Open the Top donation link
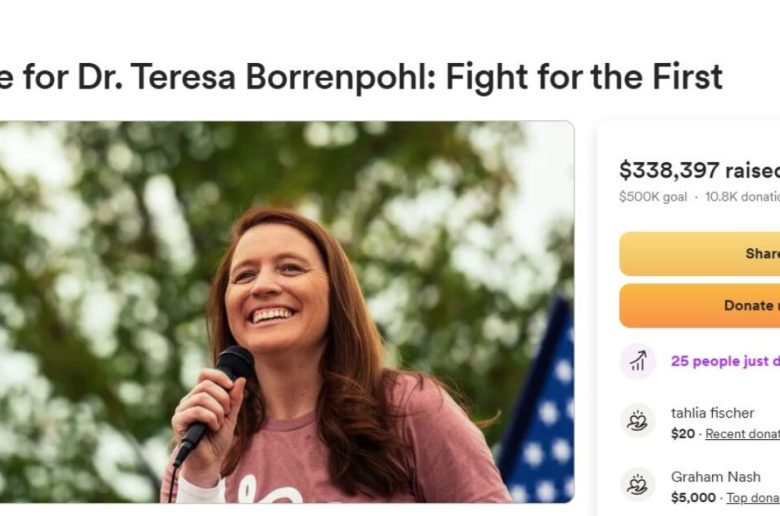This screenshot has width=780, height=516. pos(752,497)
